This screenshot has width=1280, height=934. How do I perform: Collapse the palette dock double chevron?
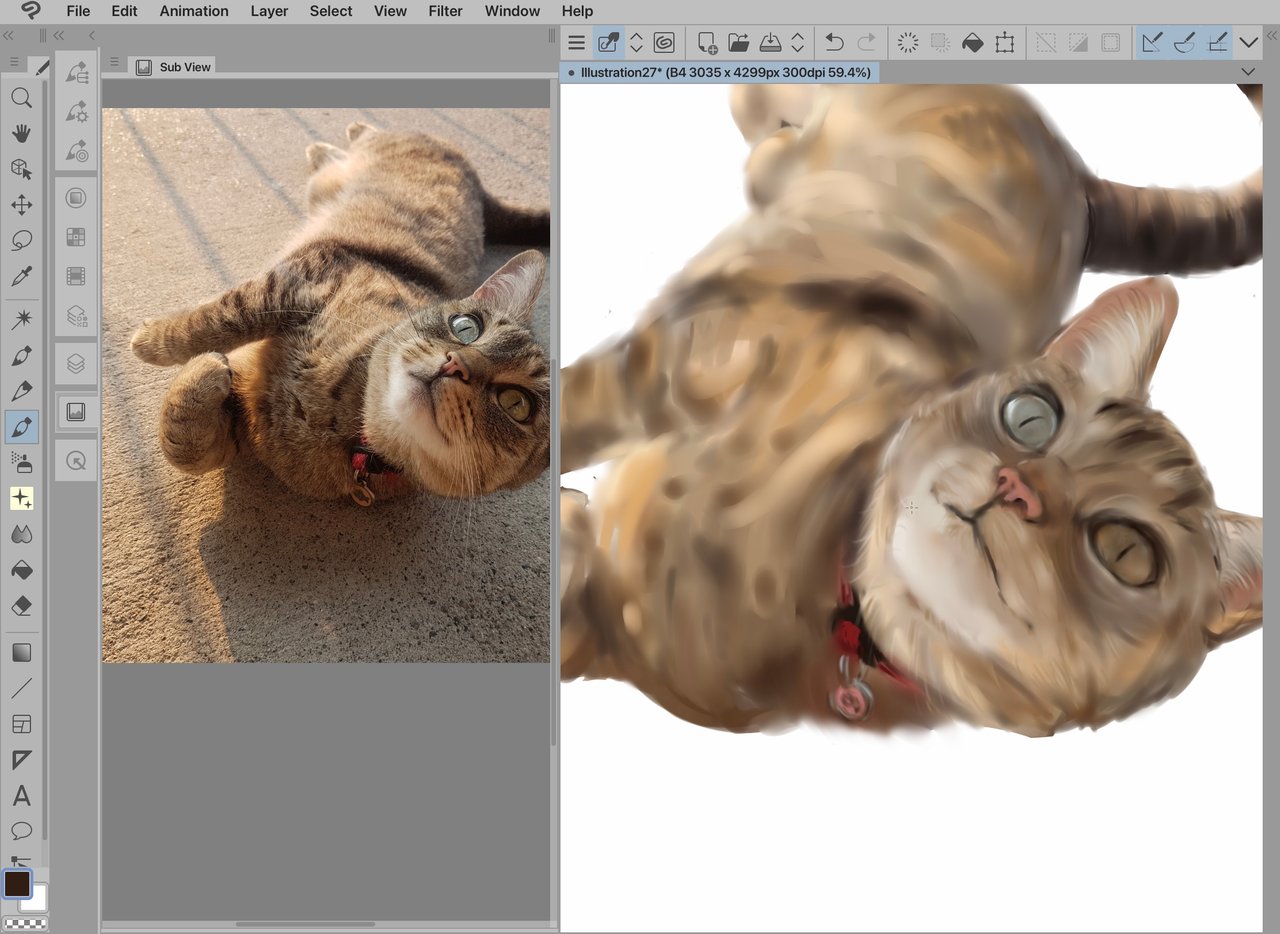59,35
